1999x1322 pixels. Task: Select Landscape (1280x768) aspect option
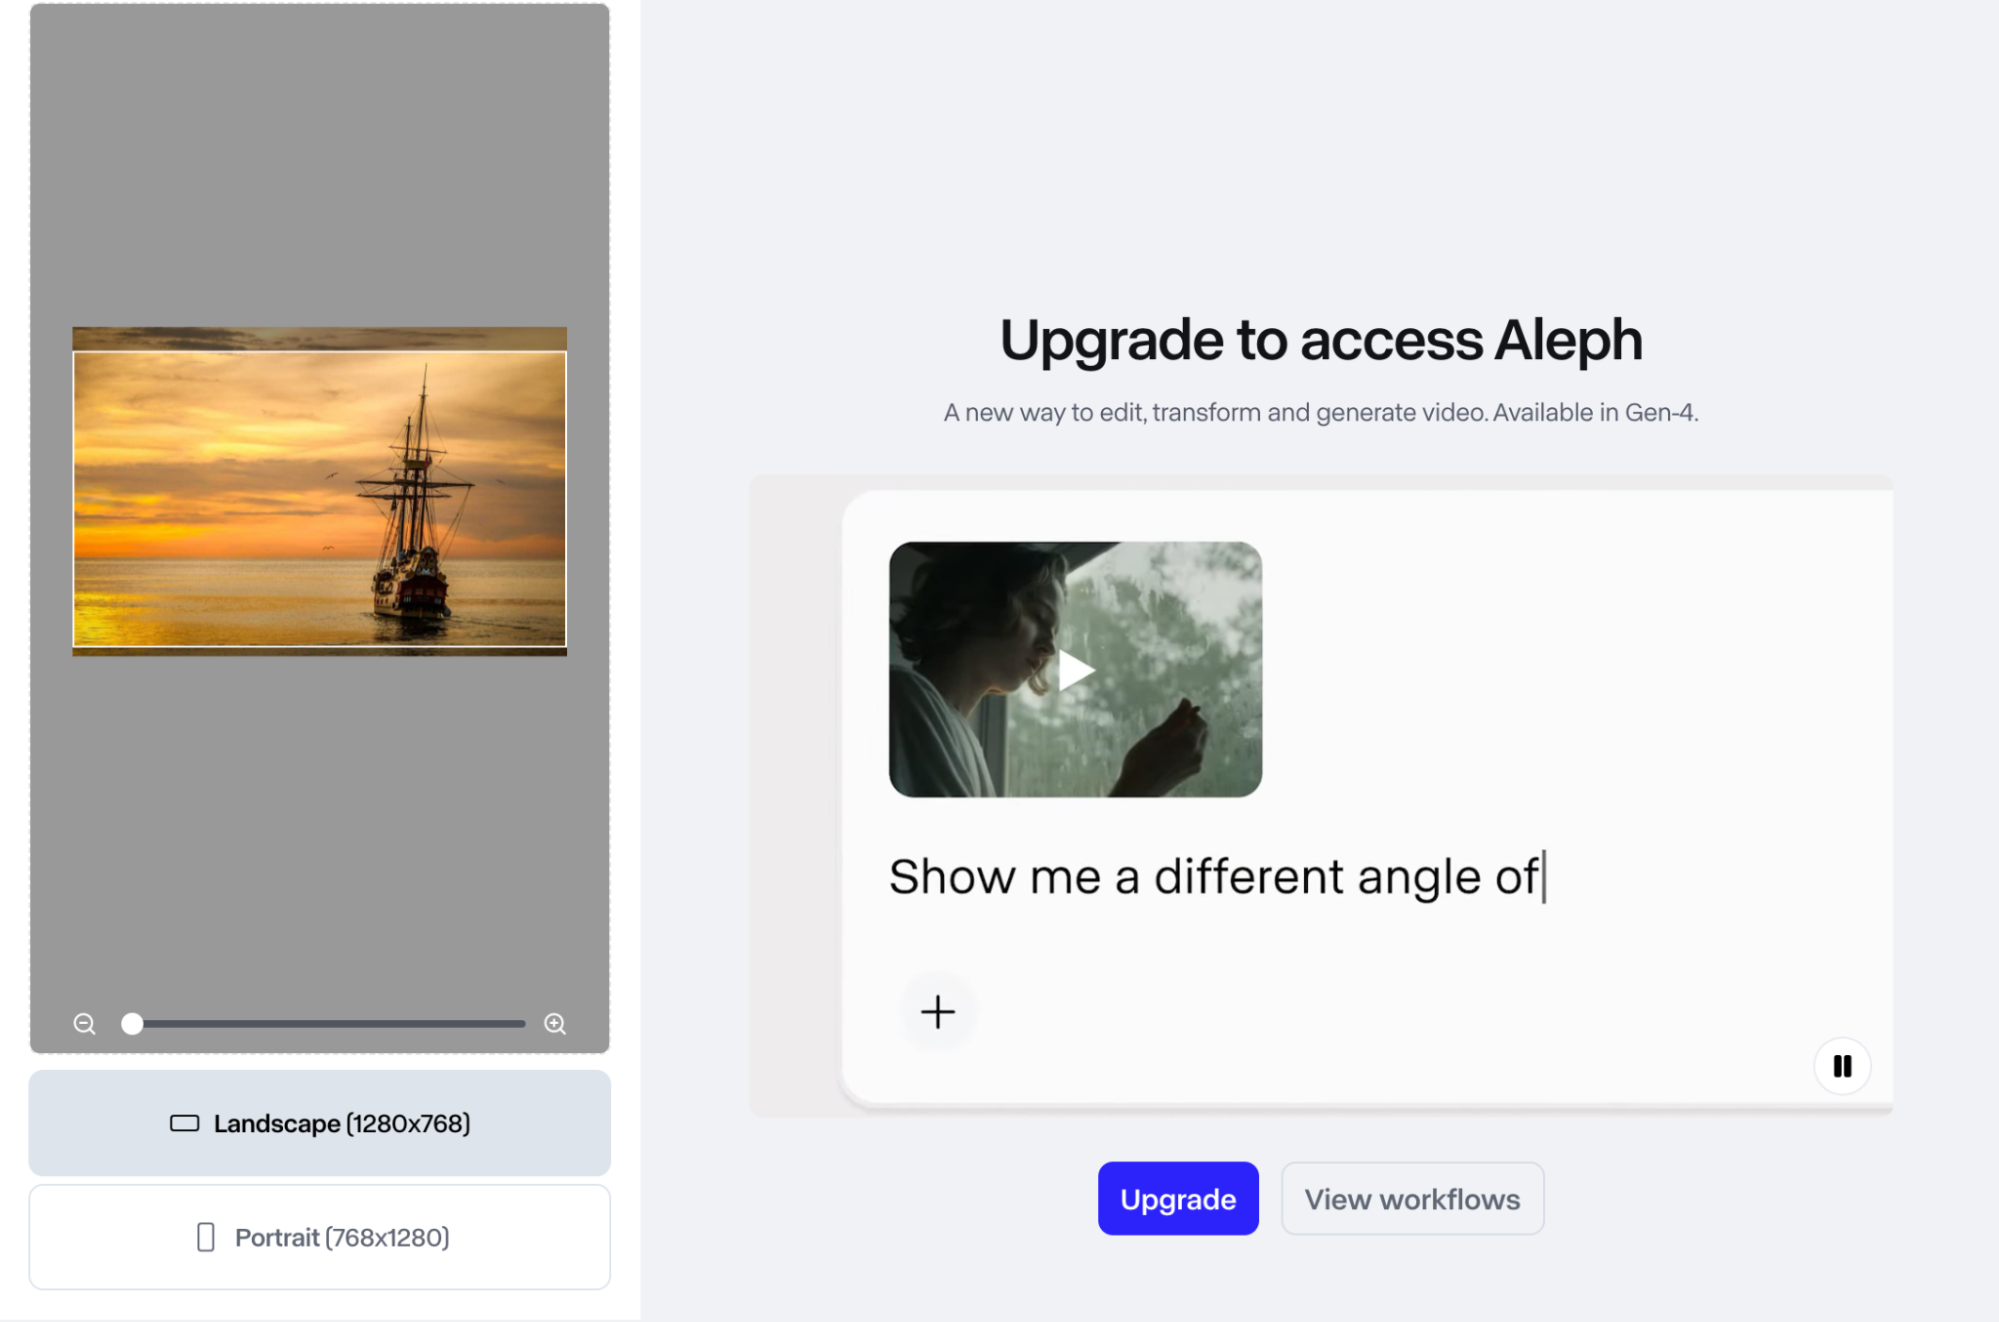click(x=320, y=1123)
